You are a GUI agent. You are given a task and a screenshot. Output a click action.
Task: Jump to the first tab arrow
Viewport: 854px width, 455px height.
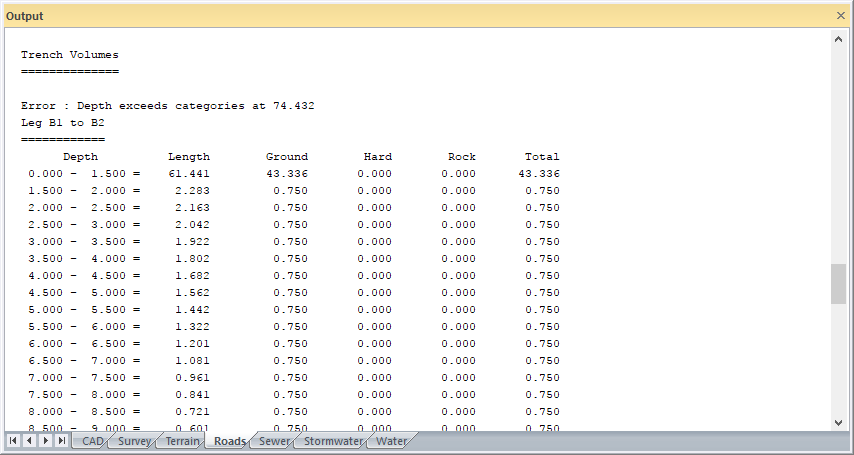pyautogui.click(x=13, y=441)
